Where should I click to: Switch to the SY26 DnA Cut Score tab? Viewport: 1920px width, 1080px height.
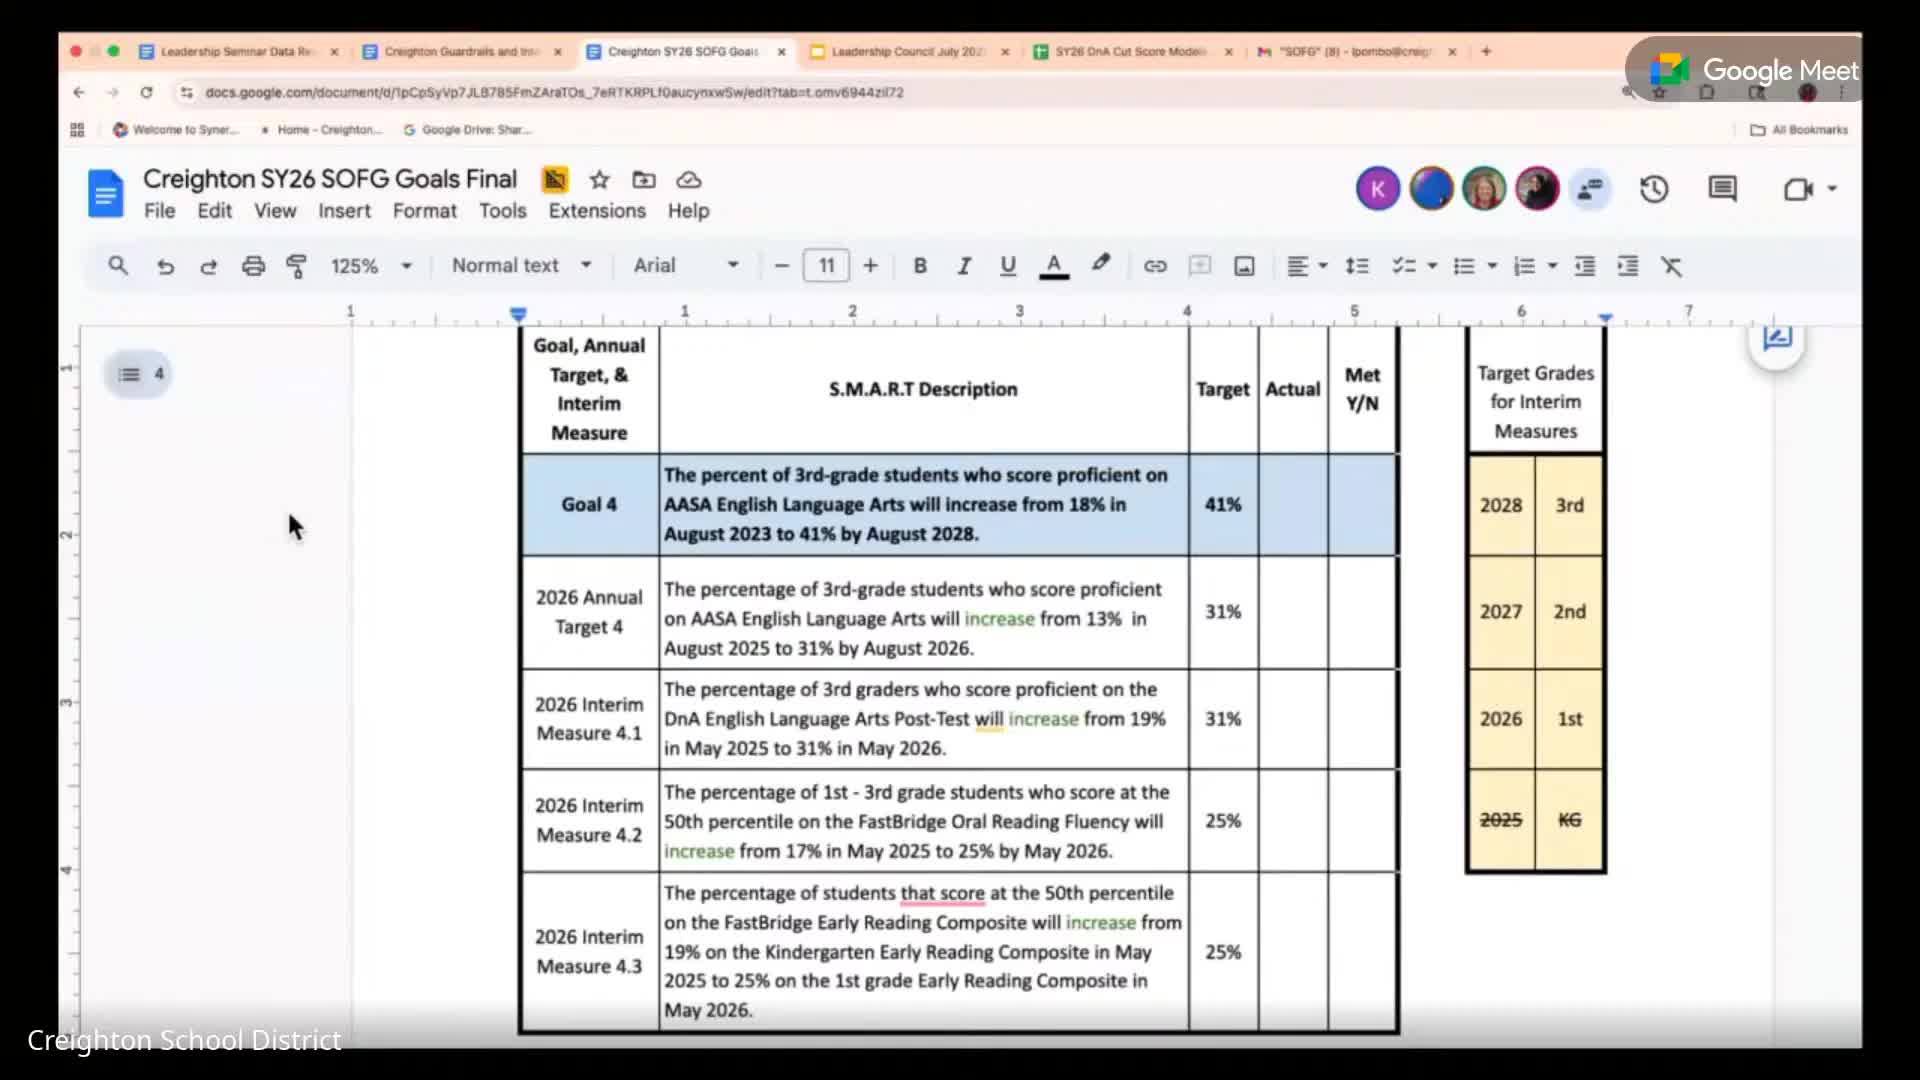pyautogui.click(x=1131, y=51)
